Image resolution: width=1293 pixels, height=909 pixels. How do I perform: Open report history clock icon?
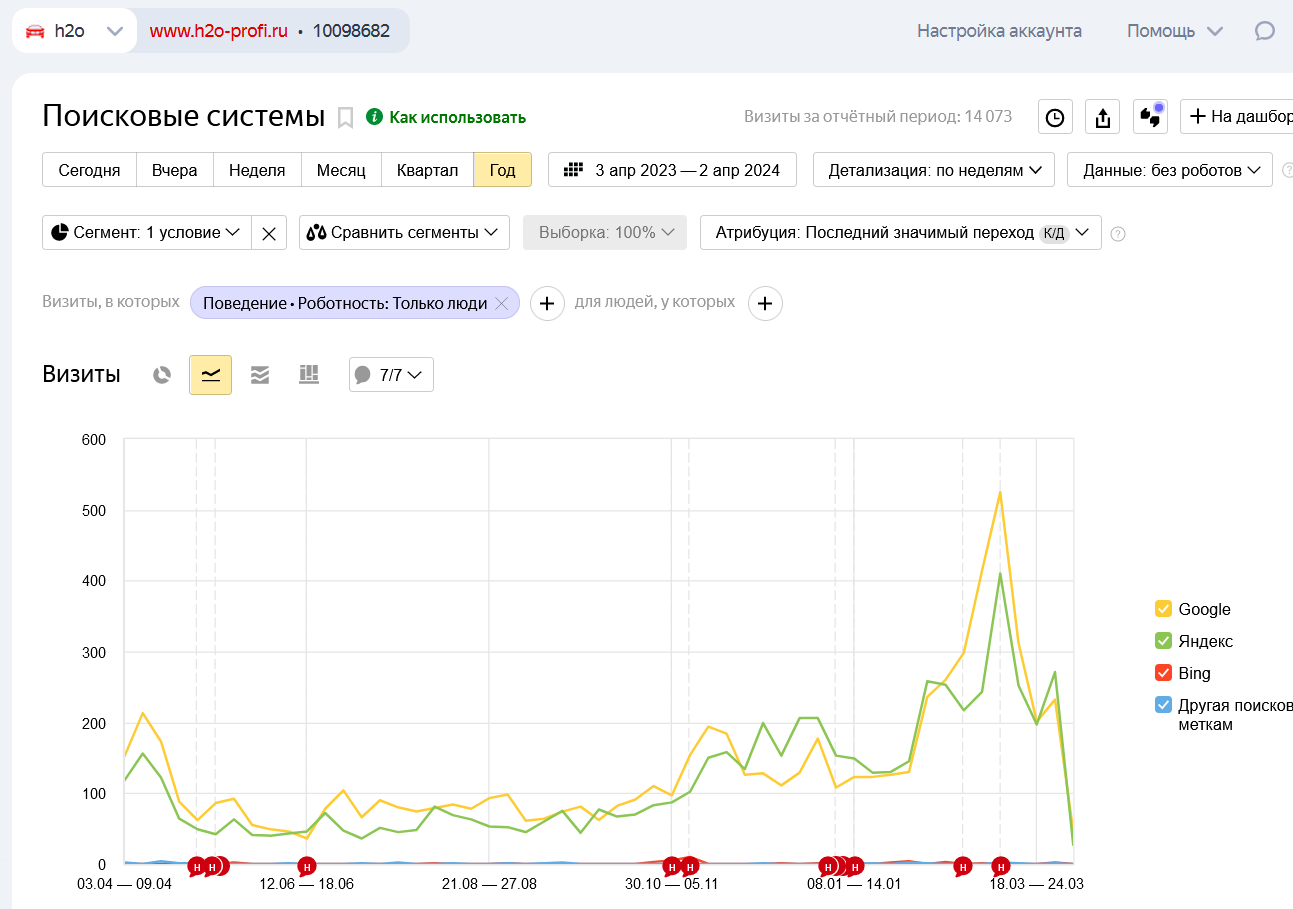click(x=1055, y=117)
